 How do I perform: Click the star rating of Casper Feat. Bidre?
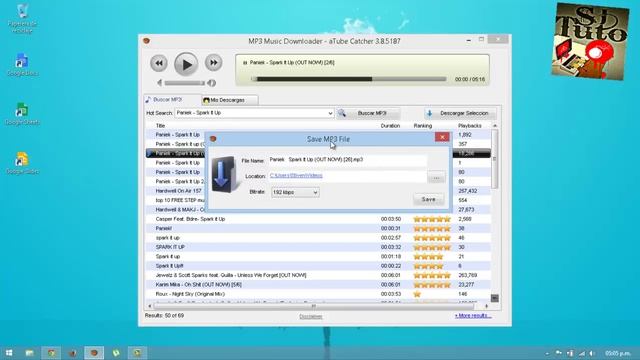(432, 219)
